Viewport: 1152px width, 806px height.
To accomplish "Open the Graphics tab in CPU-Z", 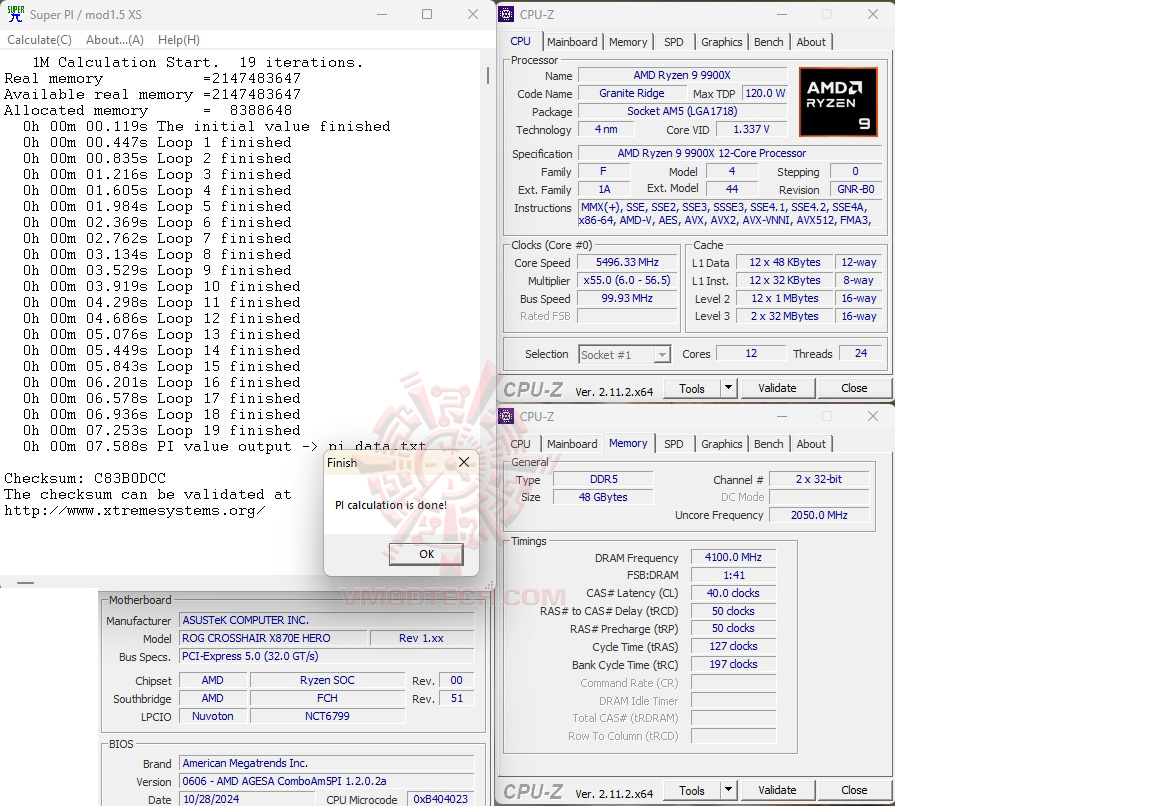I will (x=721, y=42).
